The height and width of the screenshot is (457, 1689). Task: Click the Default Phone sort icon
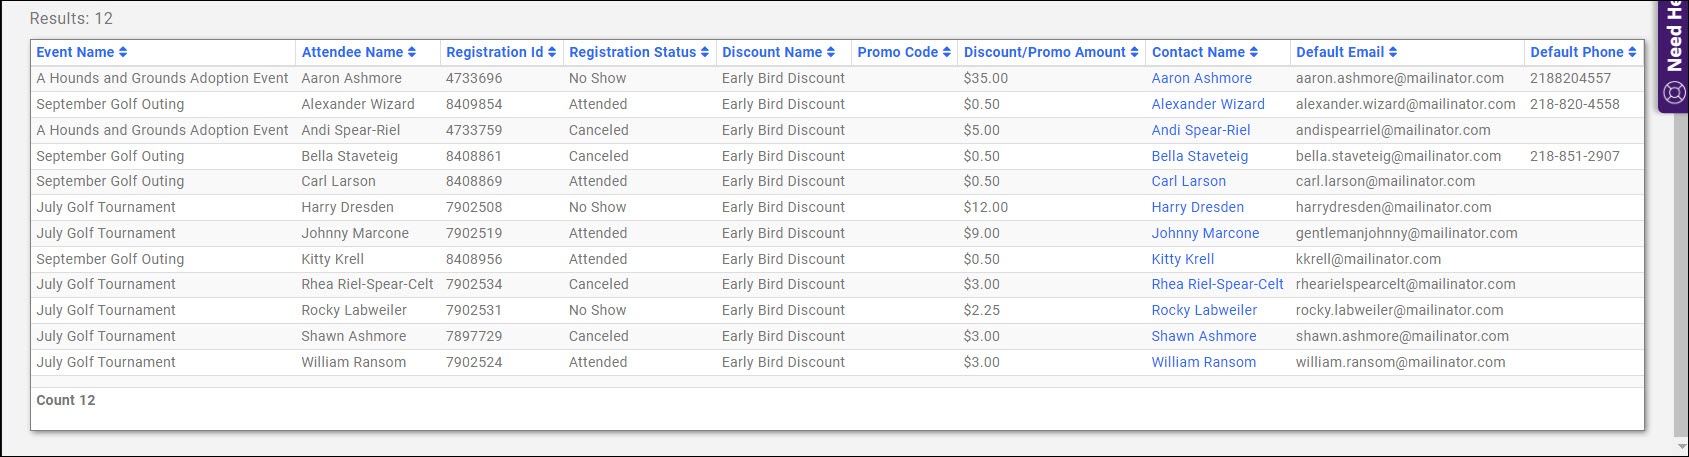(1632, 52)
